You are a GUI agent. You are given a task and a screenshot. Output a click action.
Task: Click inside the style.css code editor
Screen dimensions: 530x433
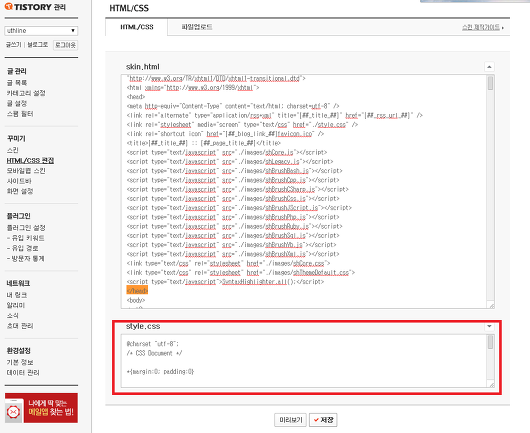point(304,361)
